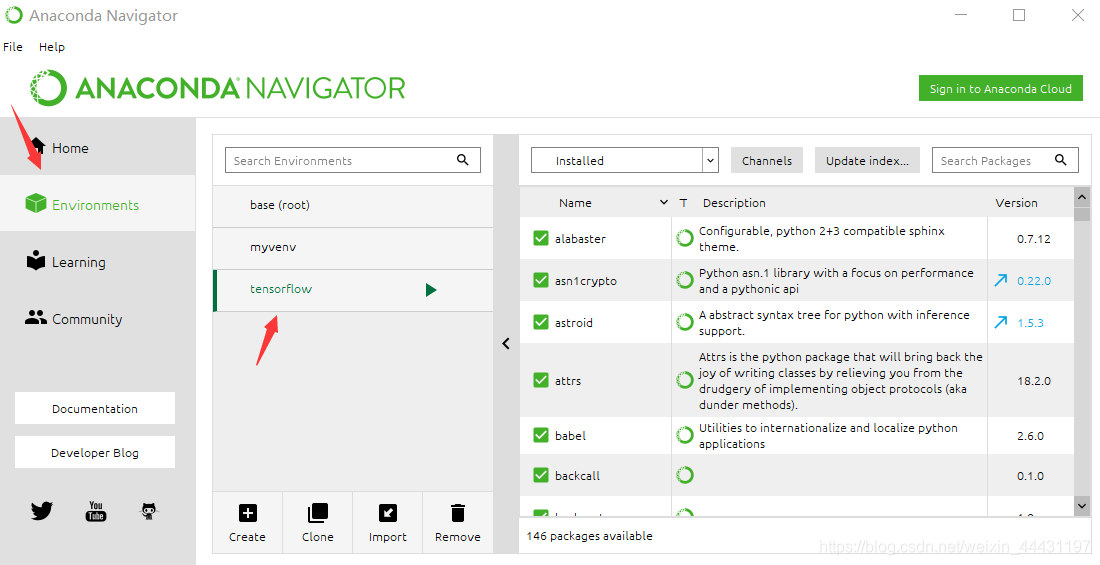Image resolution: width=1100 pixels, height=565 pixels.
Task: Clone the selected environment
Action: click(317, 523)
